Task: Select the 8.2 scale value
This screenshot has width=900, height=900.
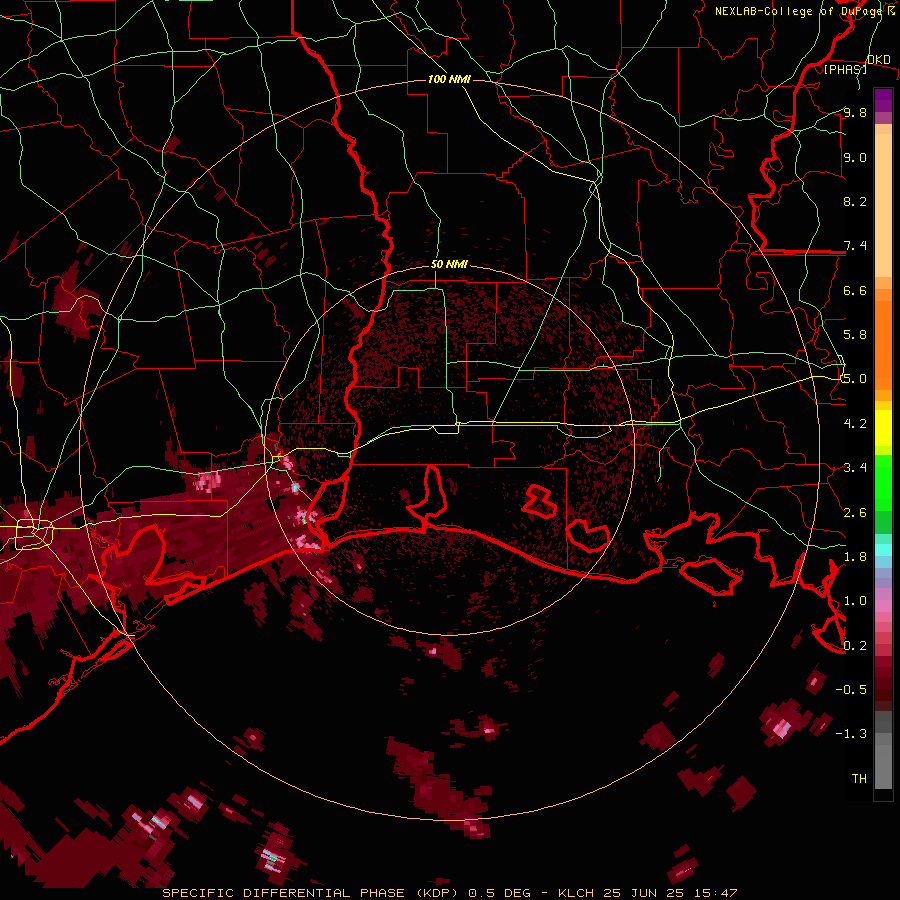Action: tap(855, 201)
